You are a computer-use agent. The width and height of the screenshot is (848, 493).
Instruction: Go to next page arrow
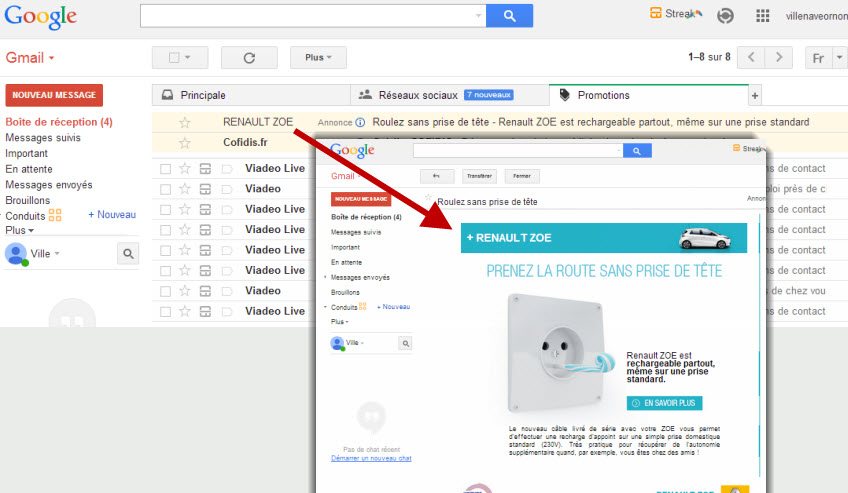coord(779,57)
